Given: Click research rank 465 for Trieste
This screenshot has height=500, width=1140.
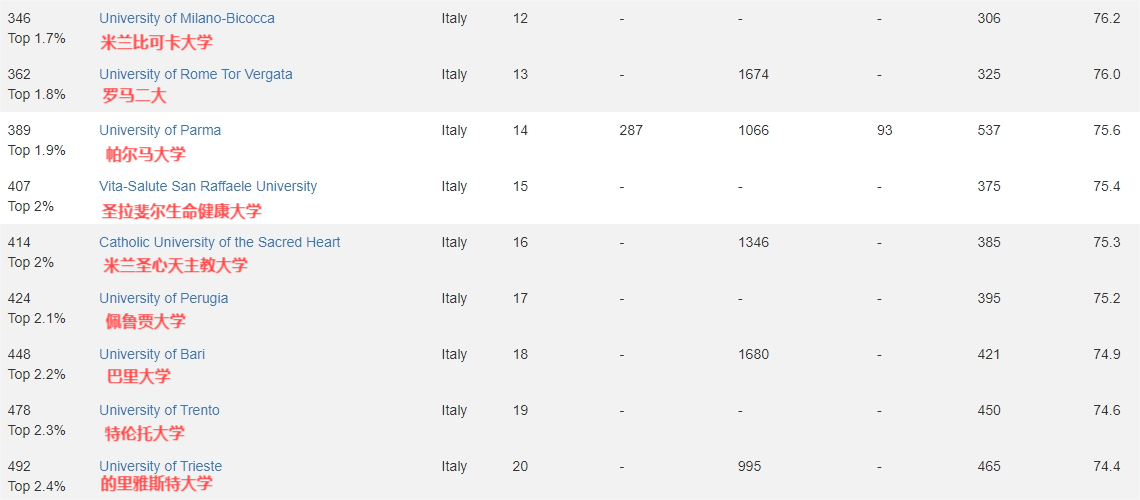Looking at the screenshot, I should pyautogui.click(x=989, y=466).
